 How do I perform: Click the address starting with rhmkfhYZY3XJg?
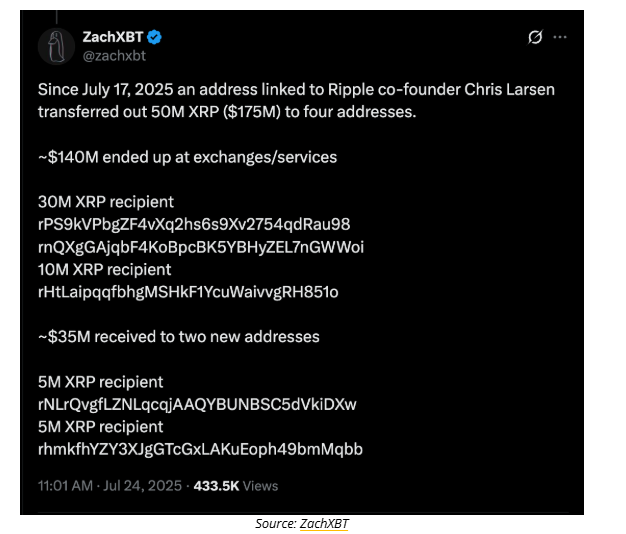click(x=200, y=449)
